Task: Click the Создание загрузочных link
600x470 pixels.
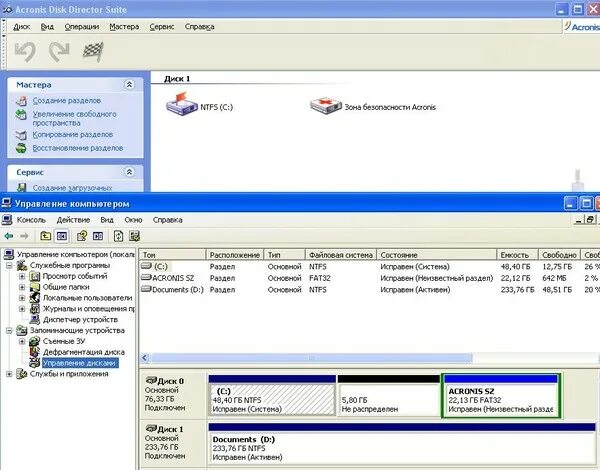Action: click(72, 188)
